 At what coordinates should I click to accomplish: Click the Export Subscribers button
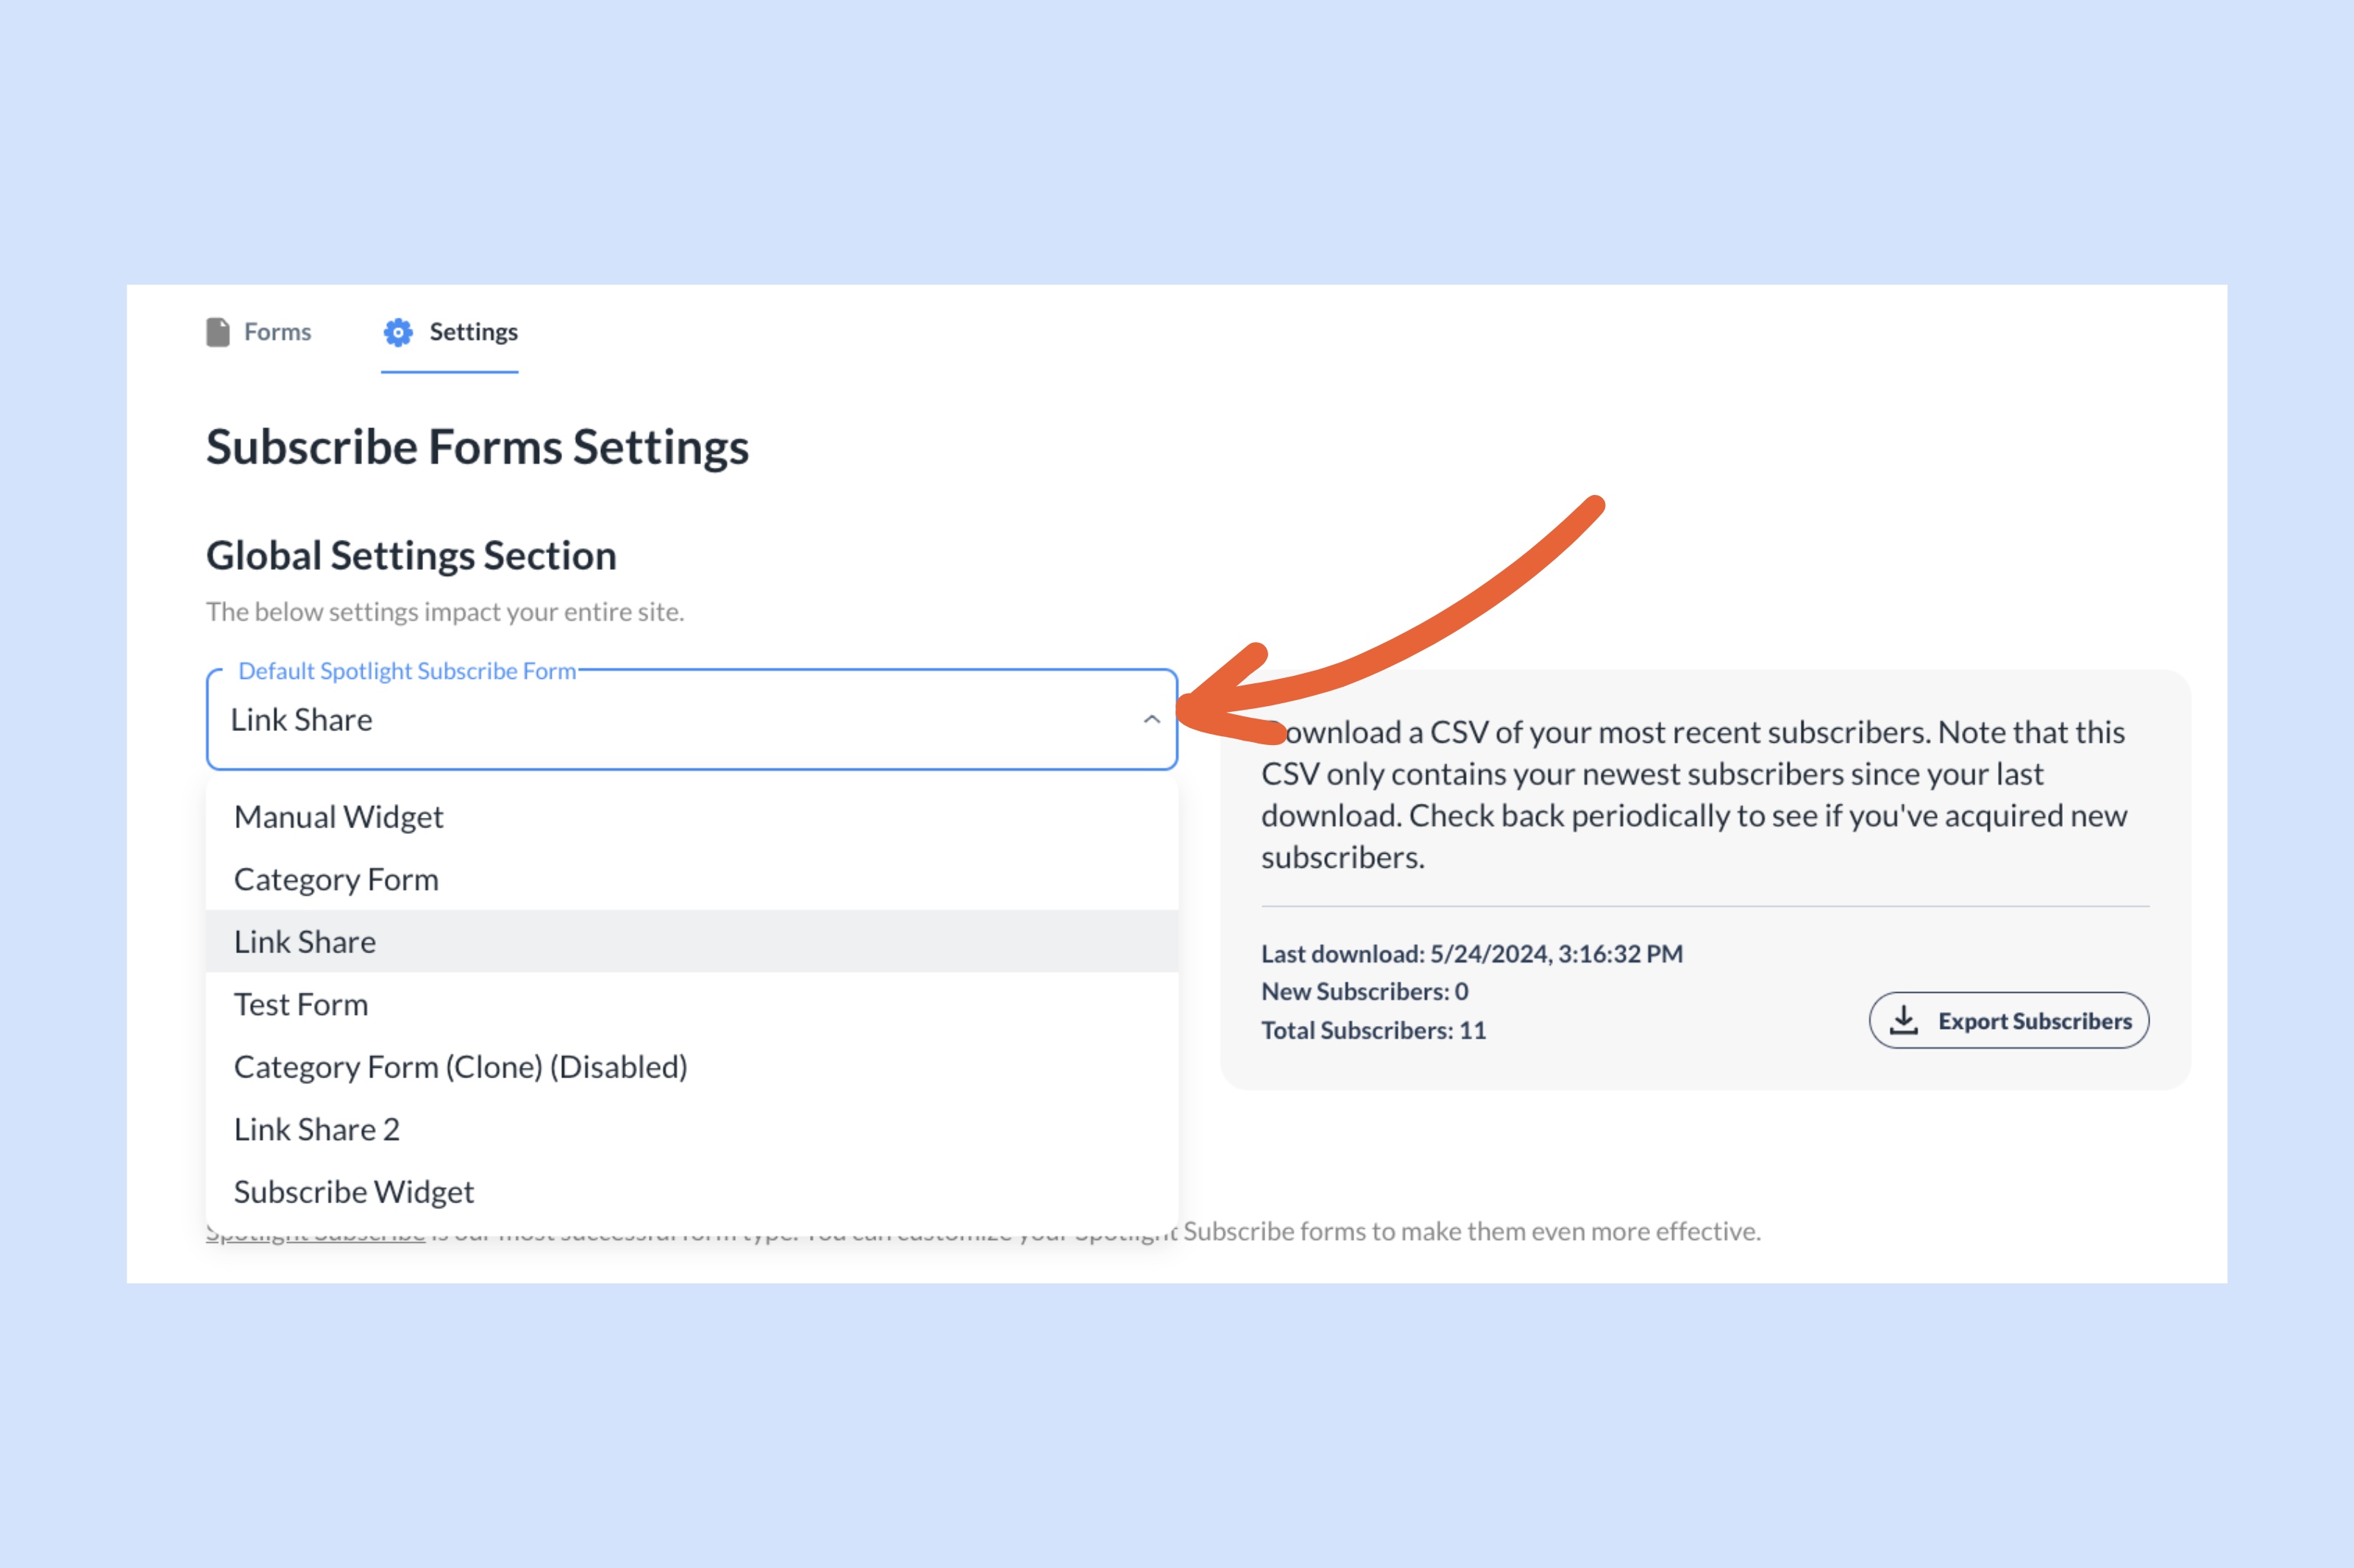pos(2009,1020)
